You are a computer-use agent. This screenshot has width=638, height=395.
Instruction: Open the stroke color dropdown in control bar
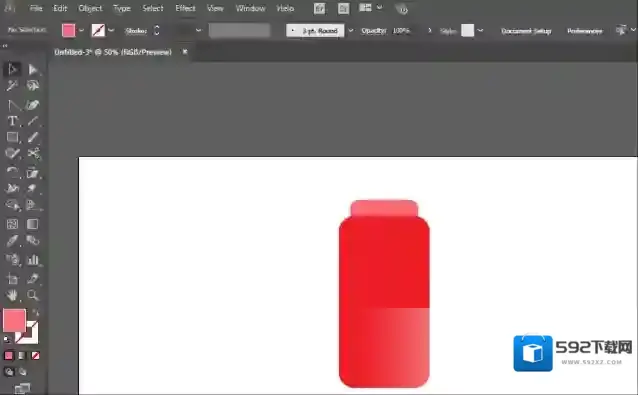[x=111, y=31]
